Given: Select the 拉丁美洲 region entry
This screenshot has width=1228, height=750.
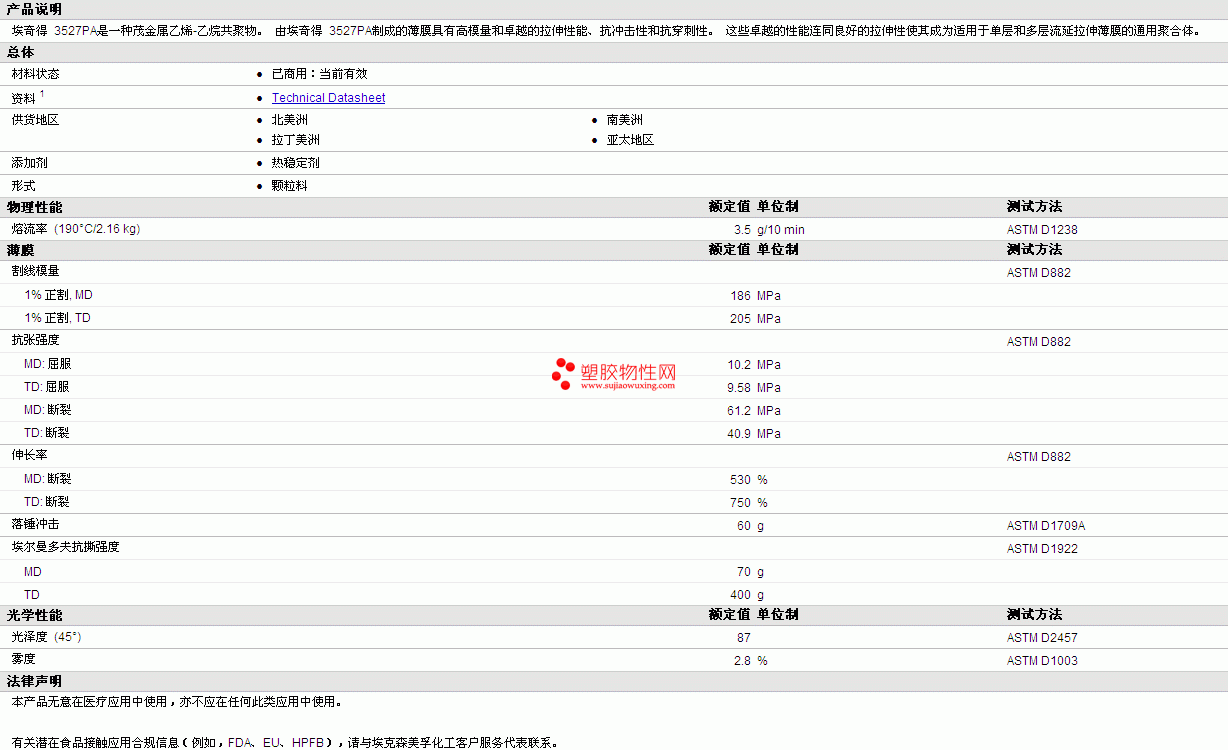Looking at the screenshot, I should [296, 140].
